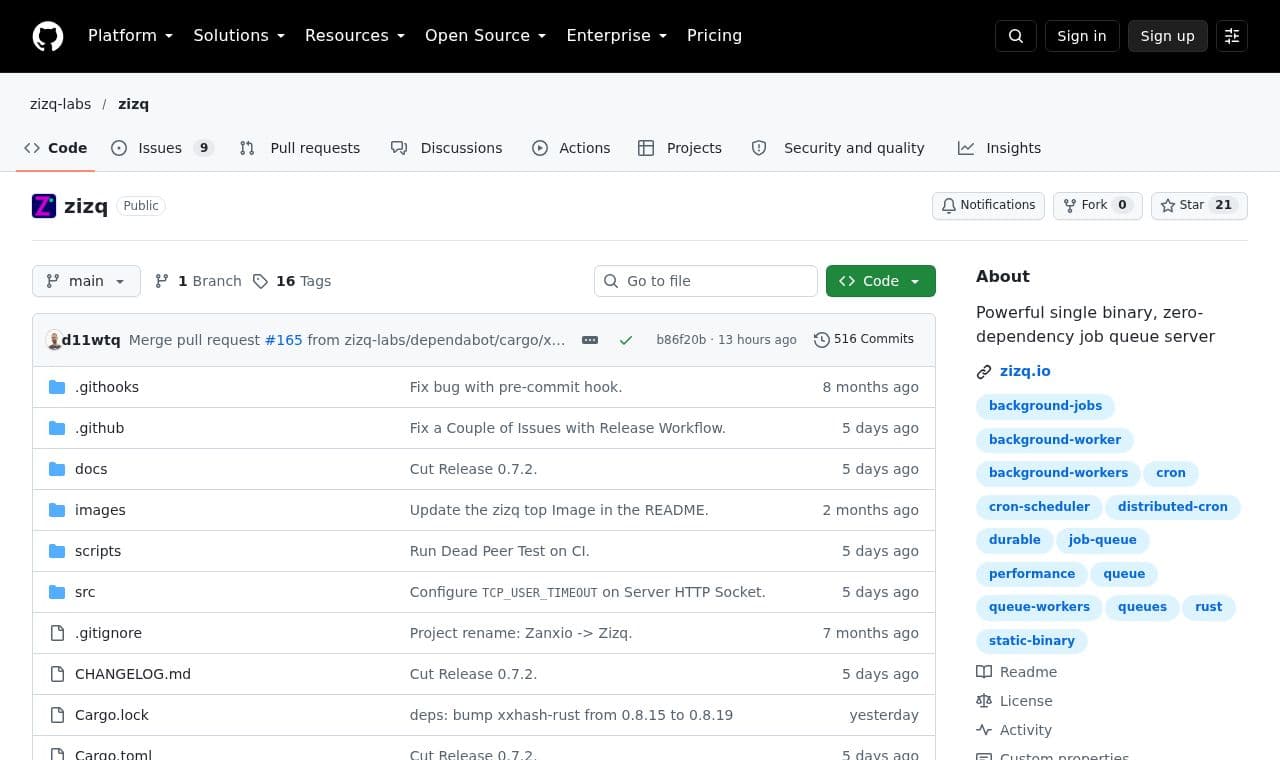Click the Cargo.lock file icon
Screen dimensions: 1280x760
click(x=57, y=715)
